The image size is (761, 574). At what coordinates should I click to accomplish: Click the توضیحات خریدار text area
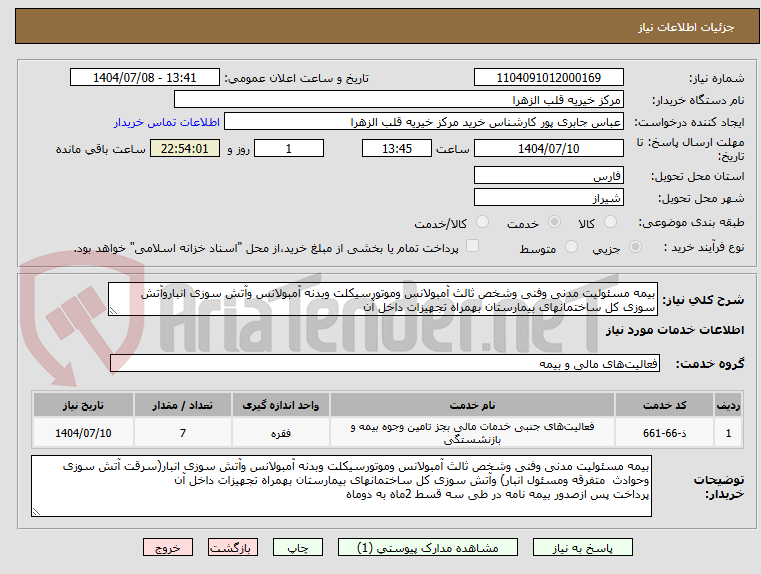coord(341,486)
